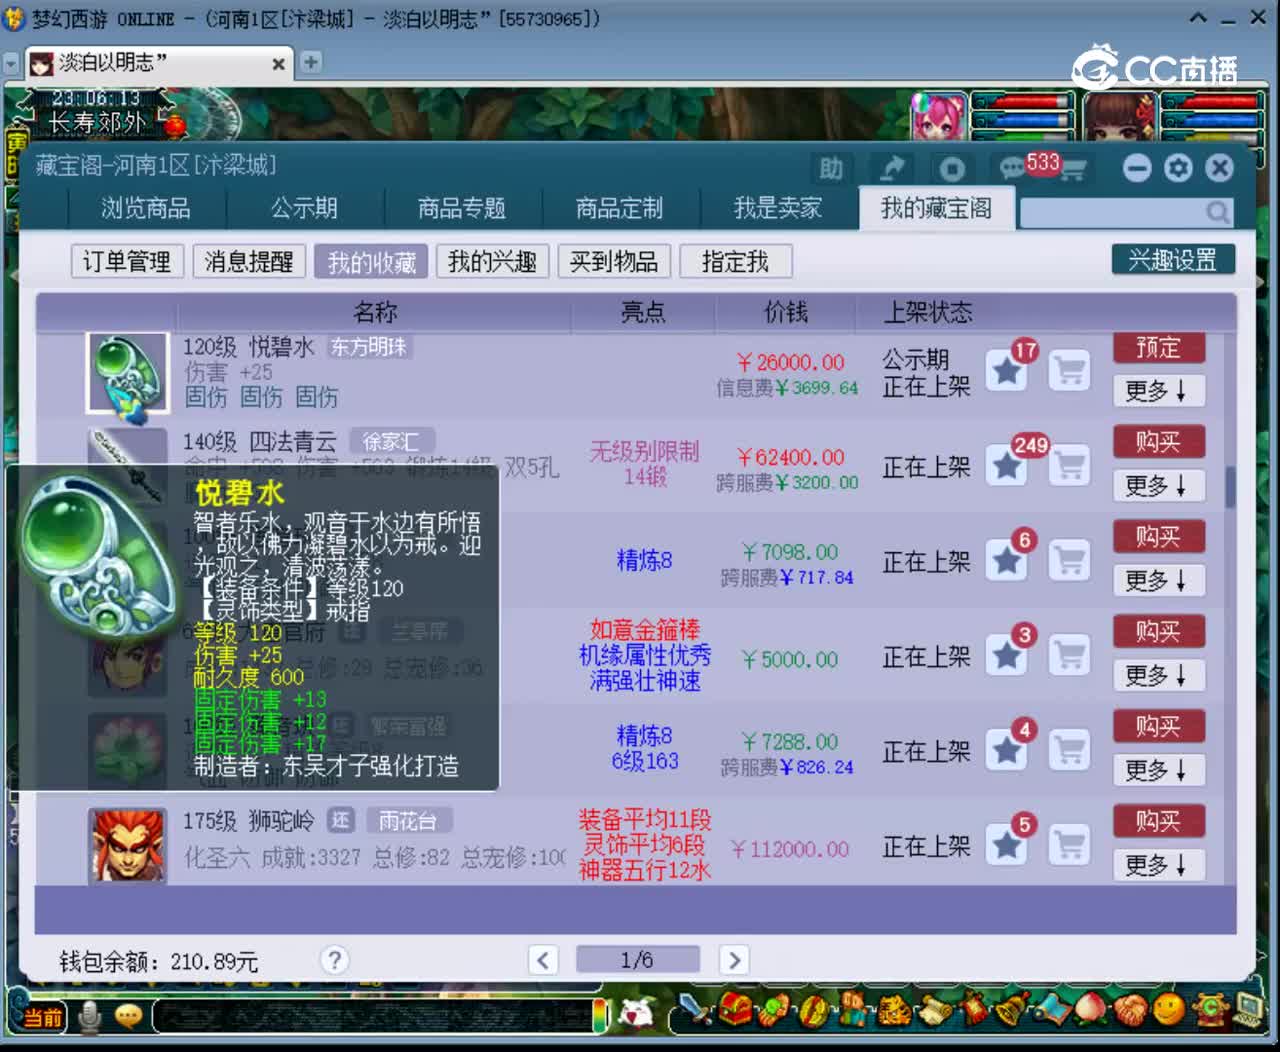
Task: Open the 助 help icon
Action: tap(831, 168)
